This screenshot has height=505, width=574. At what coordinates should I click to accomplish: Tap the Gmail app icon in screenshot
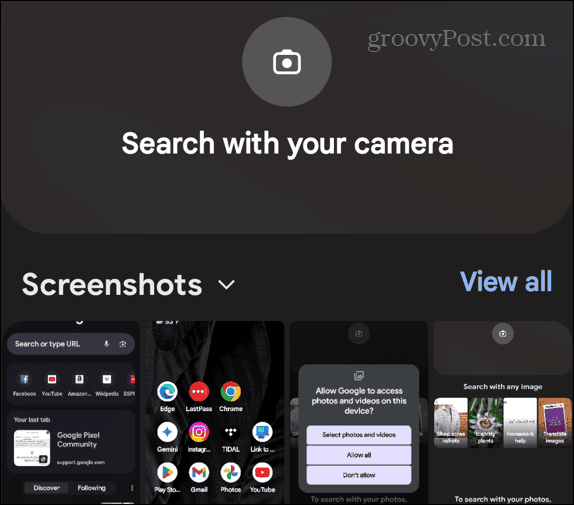click(x=199, y=472)
